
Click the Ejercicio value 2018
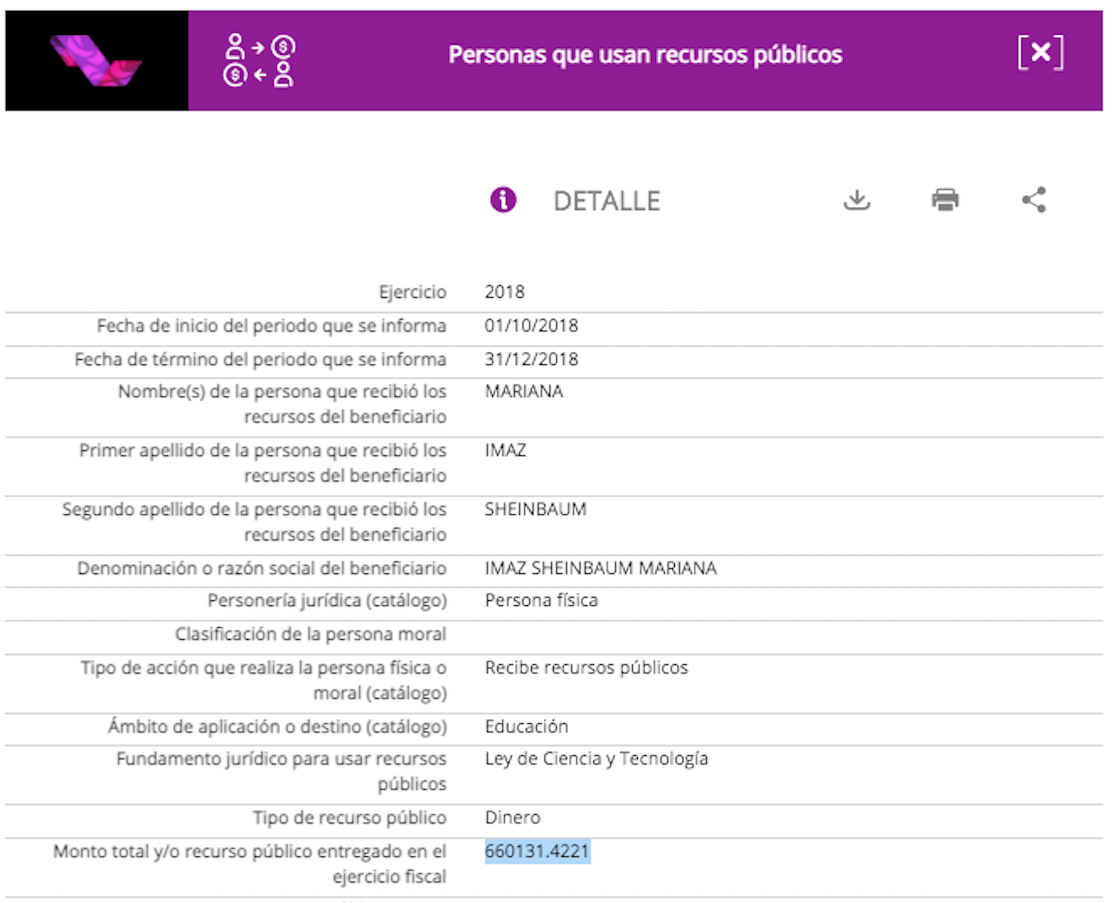point(503,292)
